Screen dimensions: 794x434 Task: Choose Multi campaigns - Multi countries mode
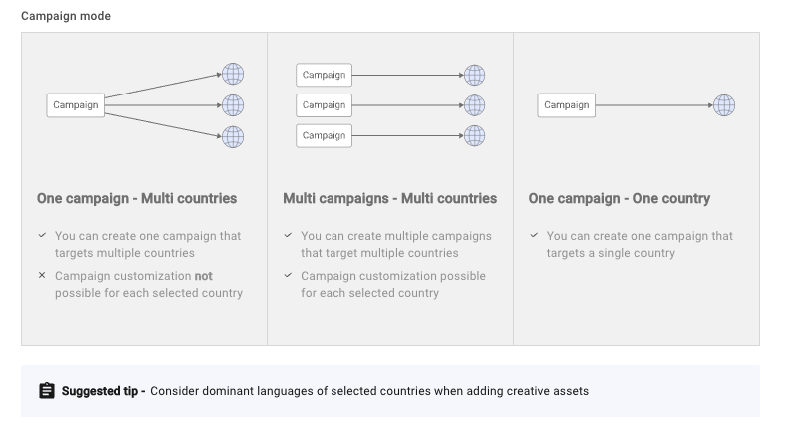pos(390,198)
